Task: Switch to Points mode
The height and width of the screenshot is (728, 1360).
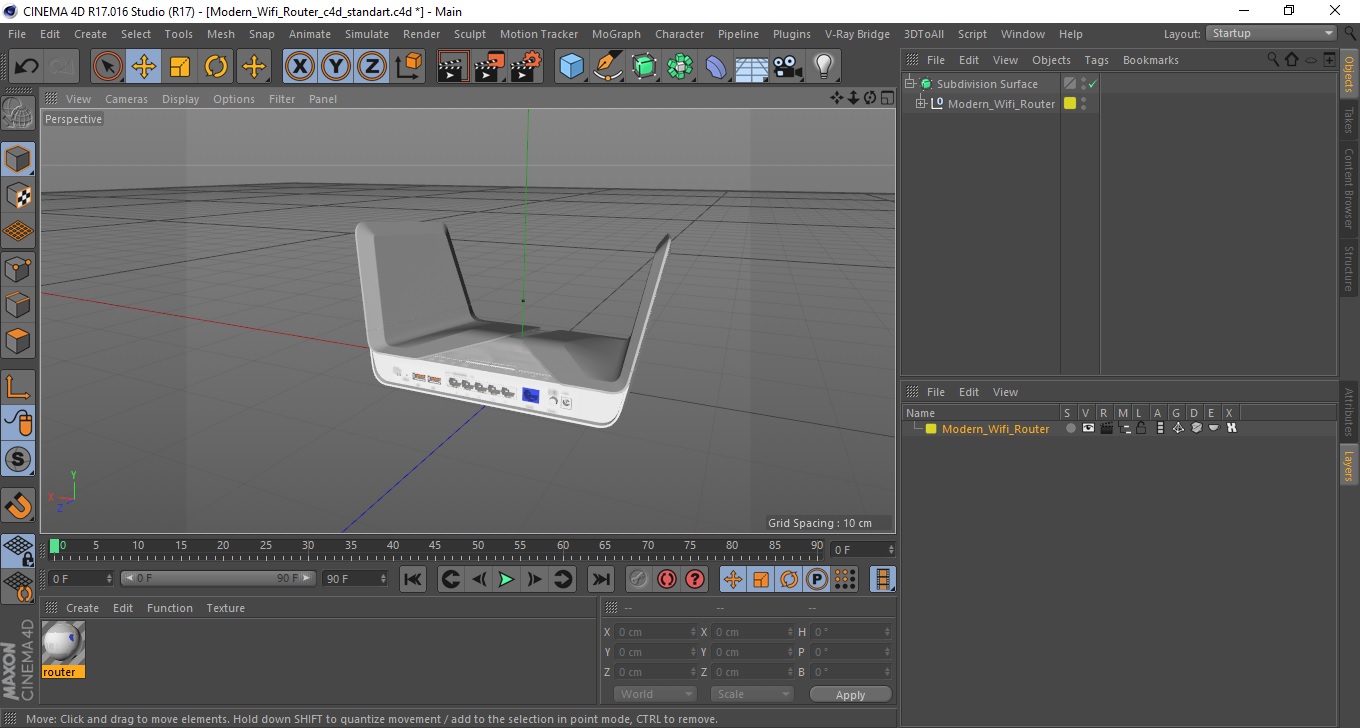Action: (18, 268)
